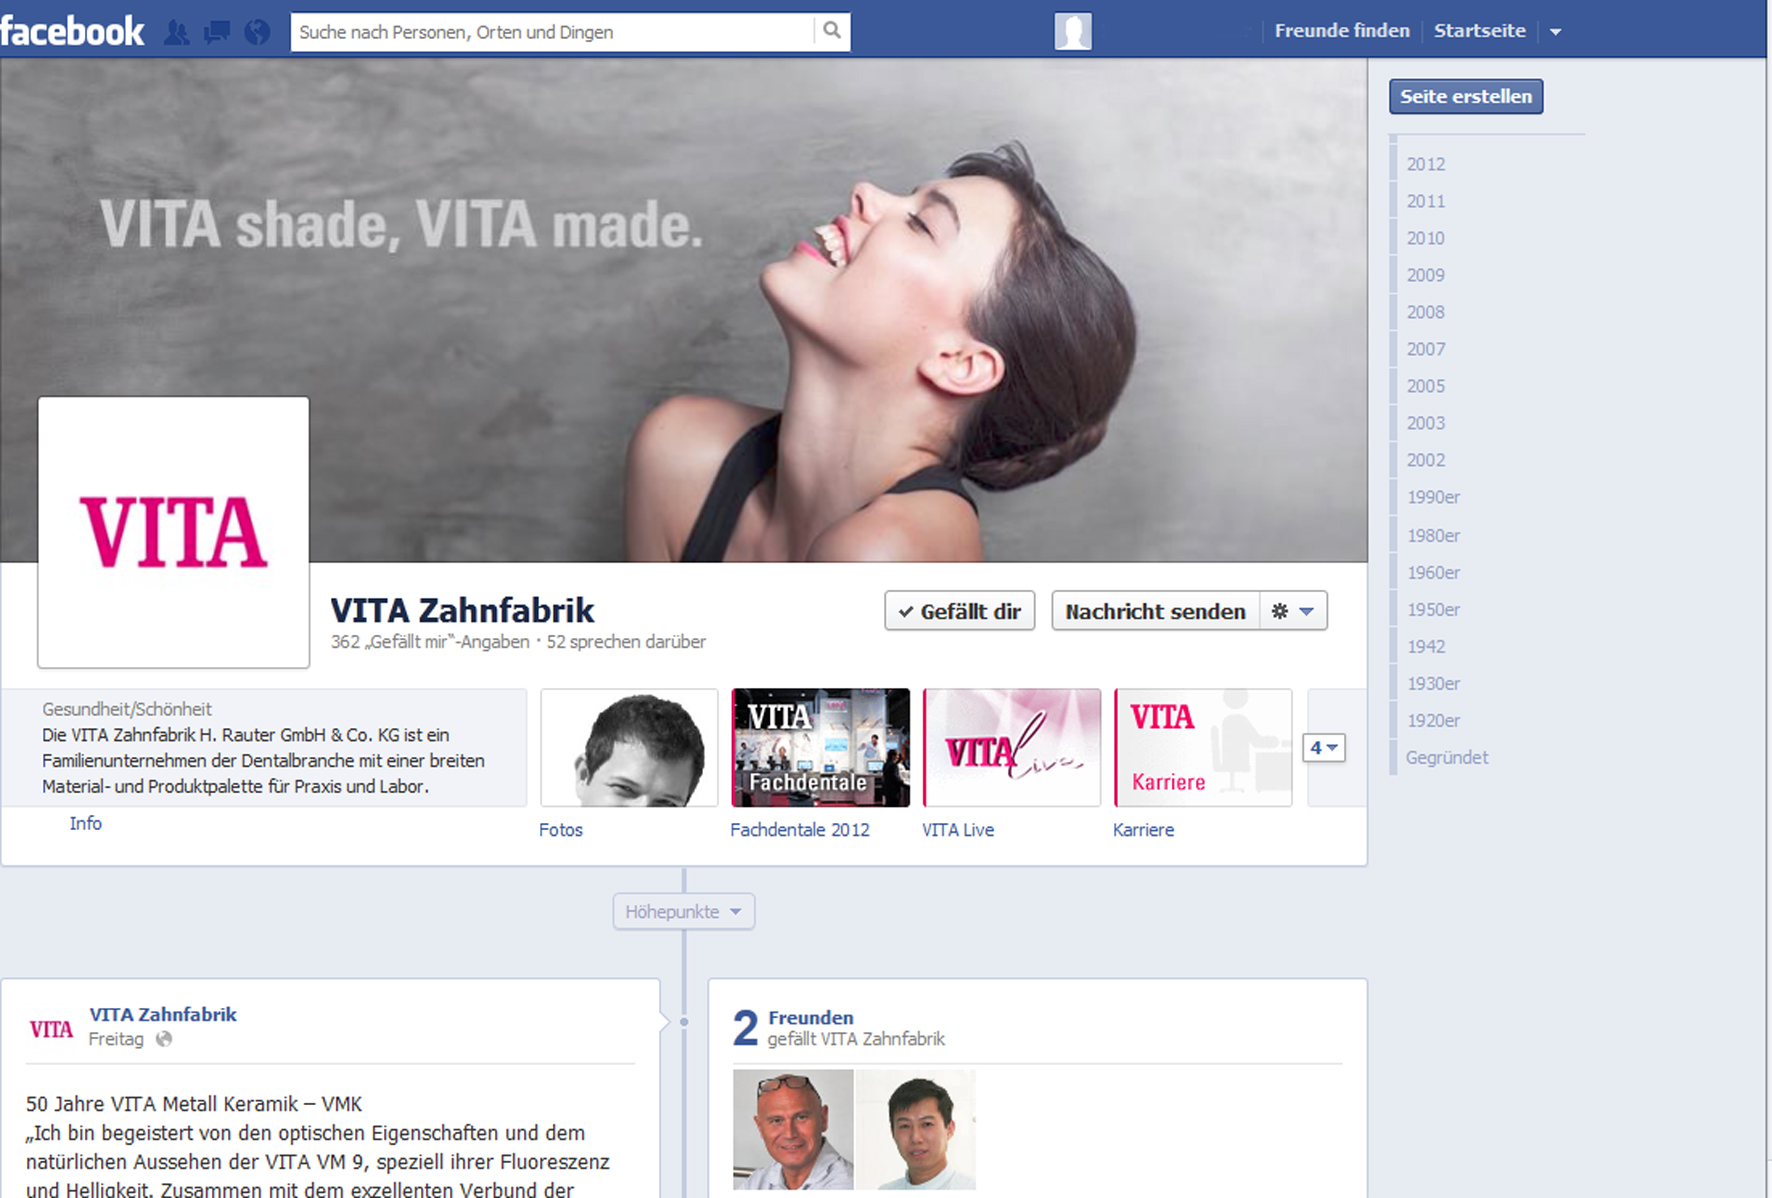Click Seite erstellen button
1772x1198 pixels.
tap(1466, 97)
